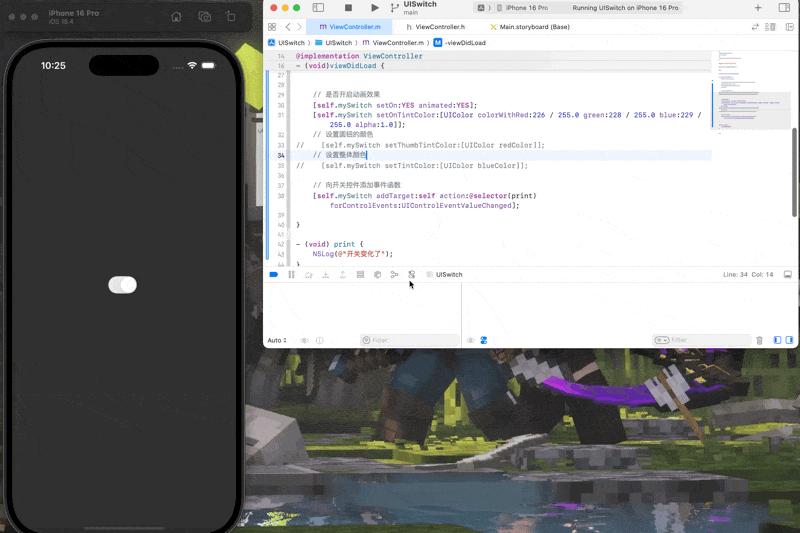Switch to ViewController.h tab

pyautogui.click(x=436, y=27)
